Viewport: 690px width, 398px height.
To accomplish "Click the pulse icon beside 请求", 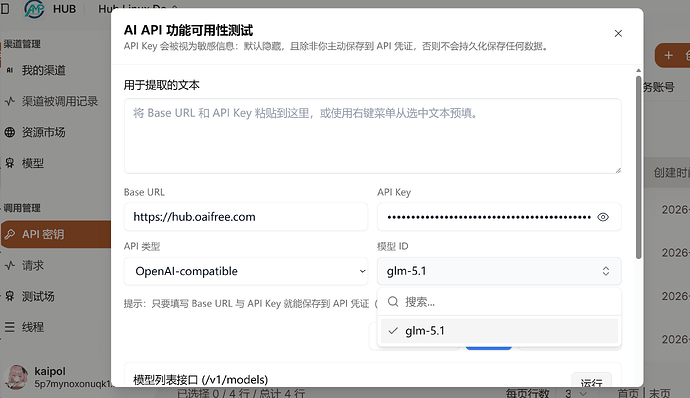I will (10, 265).
